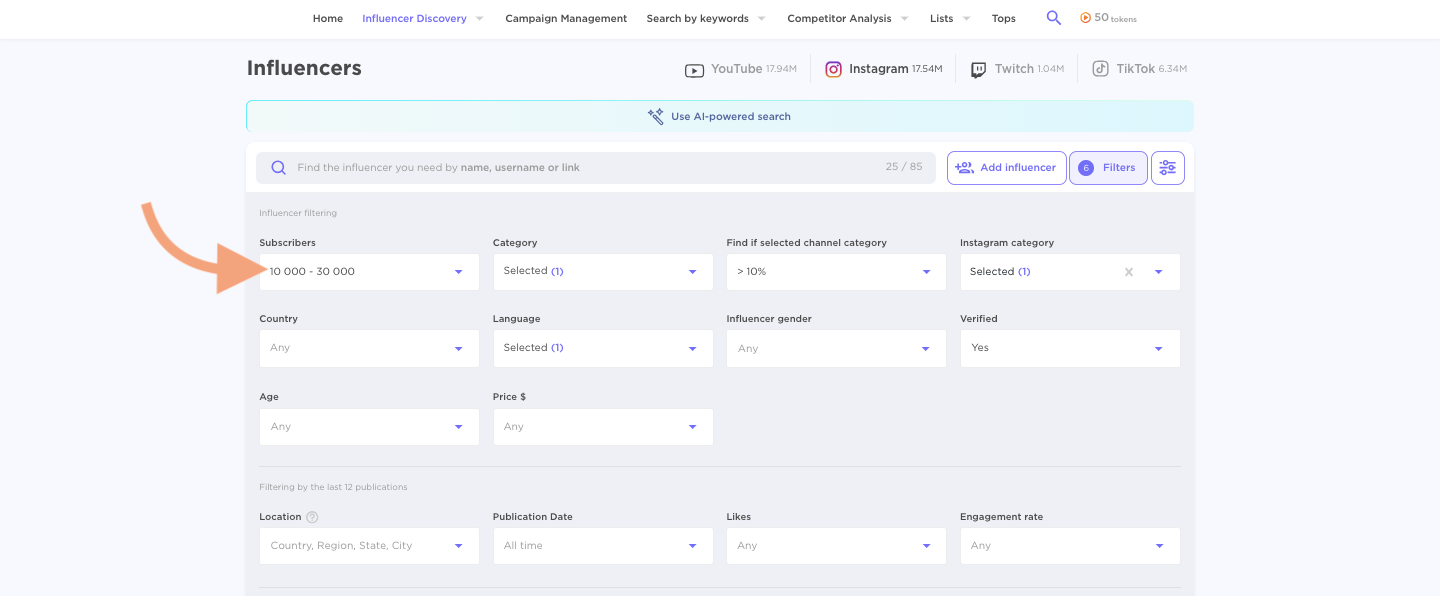Select the YouTube platform icon
Image resolution: width=1440 pixels, height=596 pixels.
(694, 68)
